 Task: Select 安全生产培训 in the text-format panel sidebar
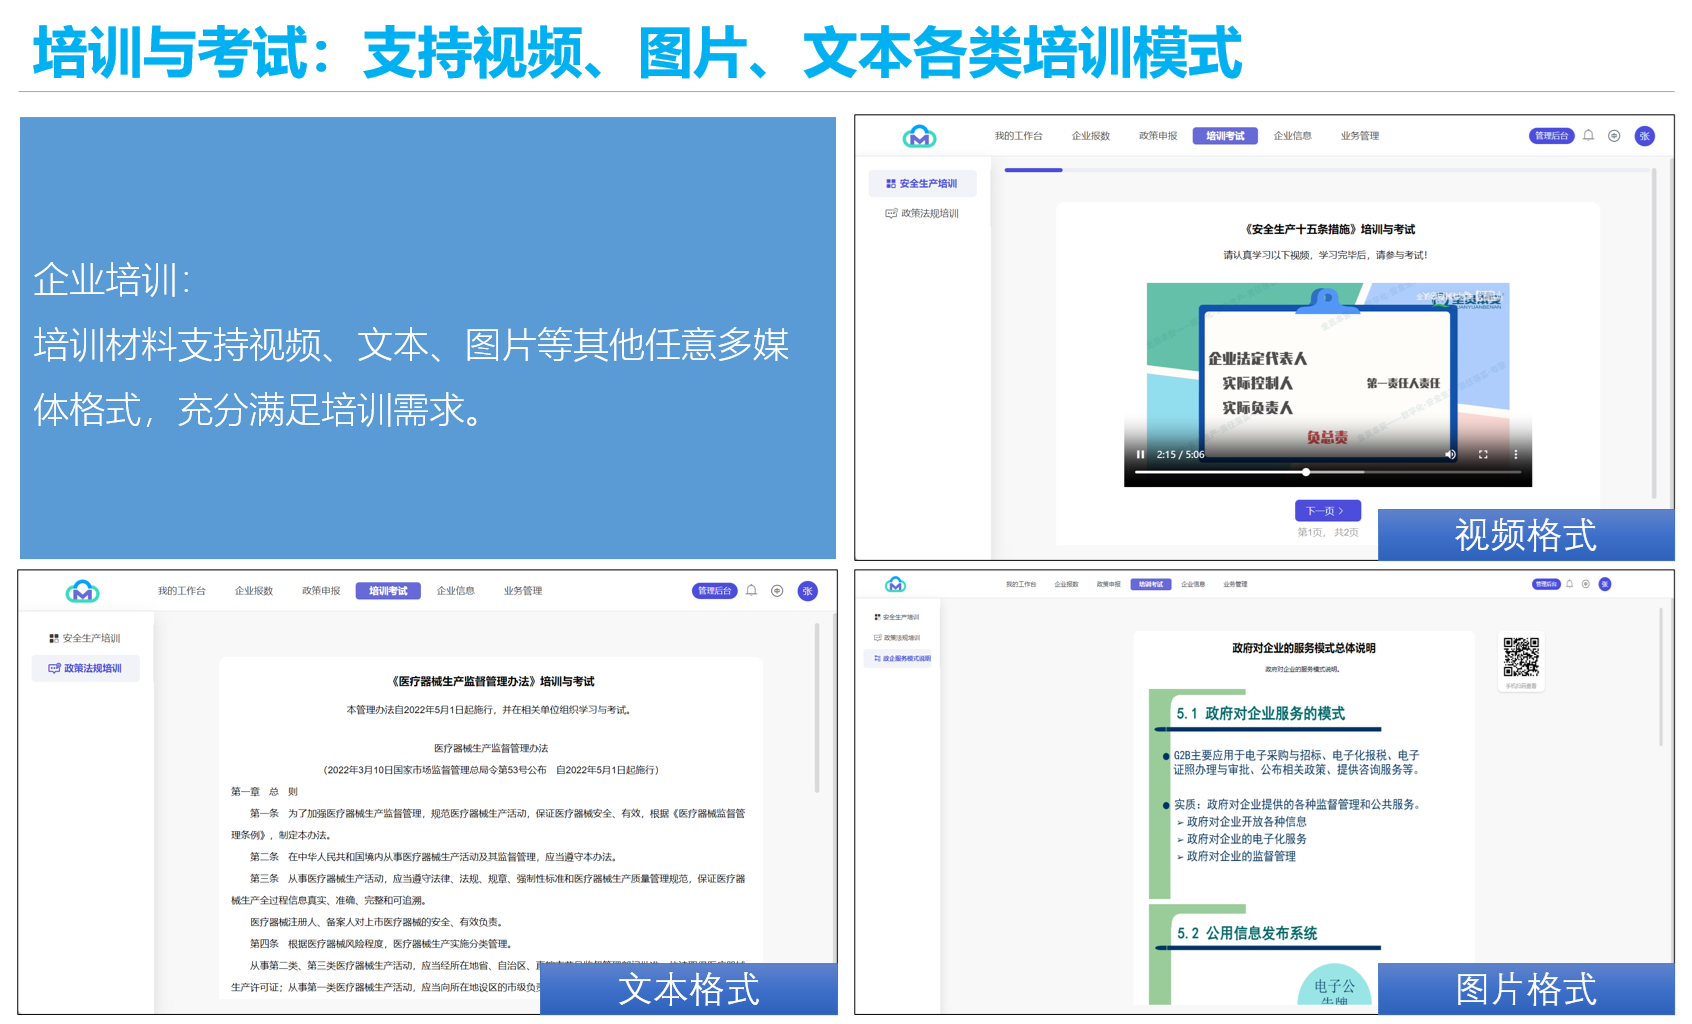coord(85,638)
